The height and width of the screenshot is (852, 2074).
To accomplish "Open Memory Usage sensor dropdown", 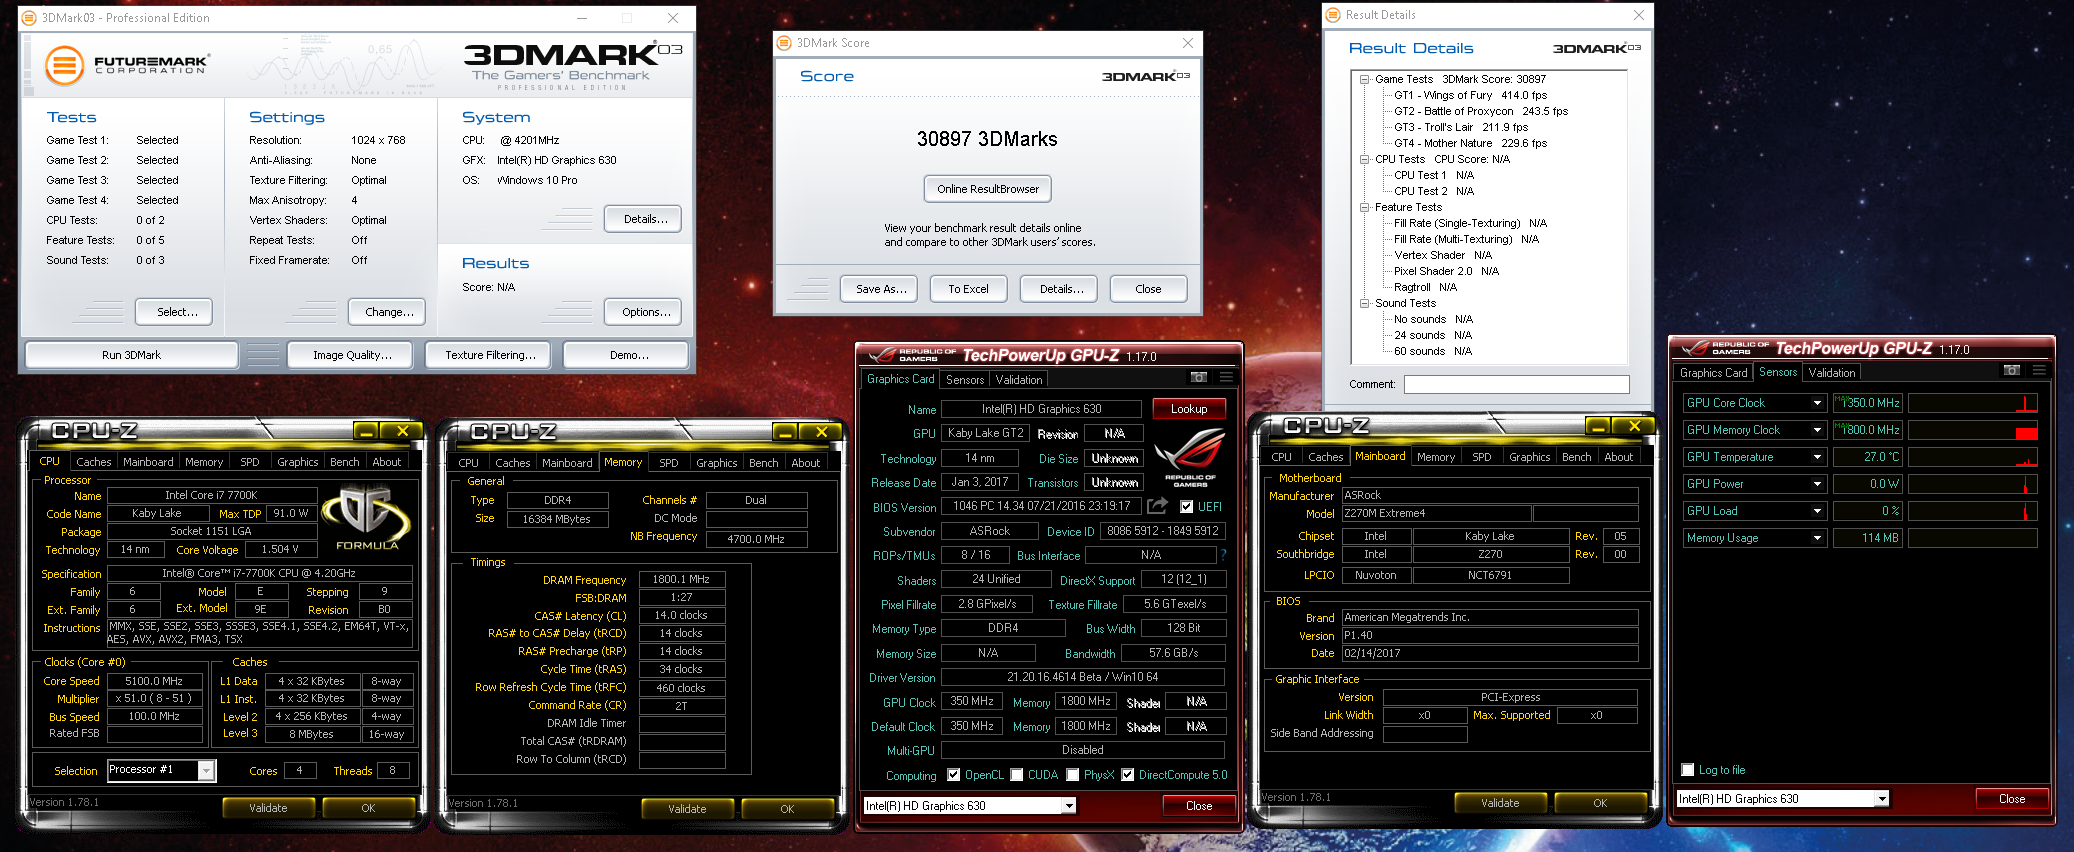I will [1817, 538].
